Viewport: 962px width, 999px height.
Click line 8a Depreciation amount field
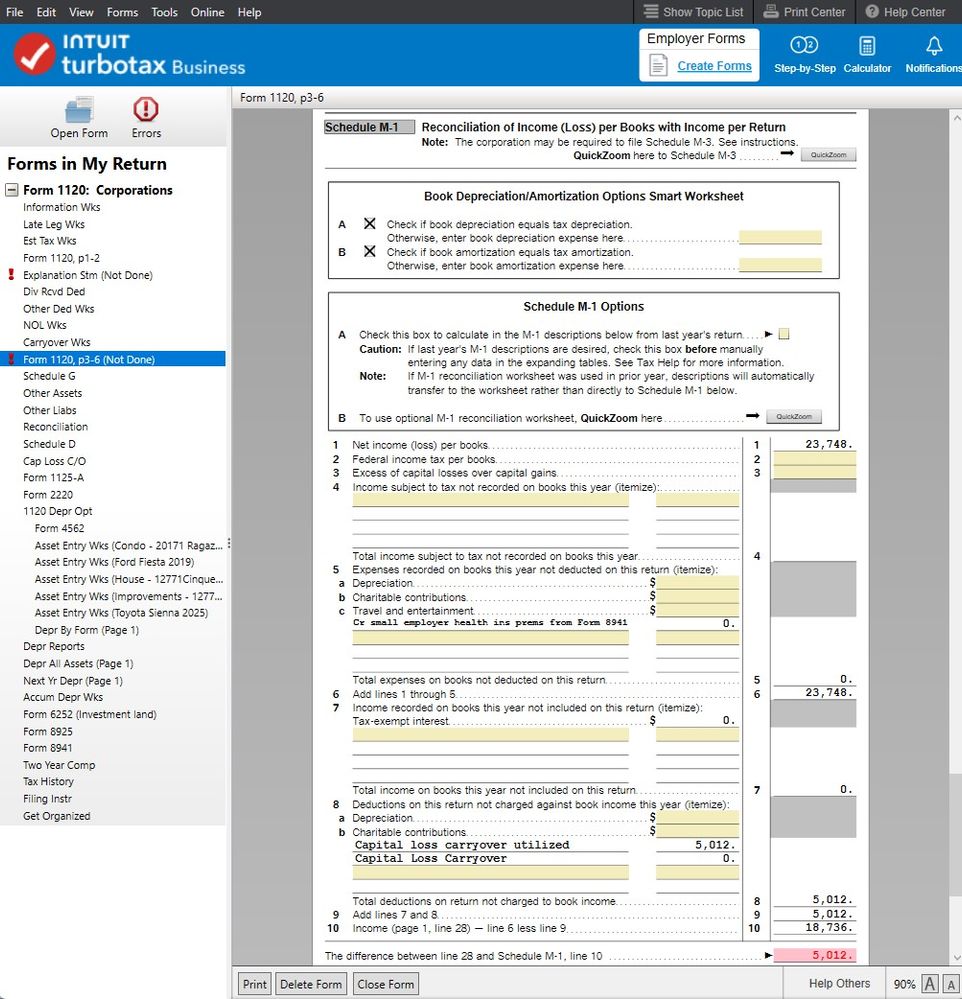698,817
